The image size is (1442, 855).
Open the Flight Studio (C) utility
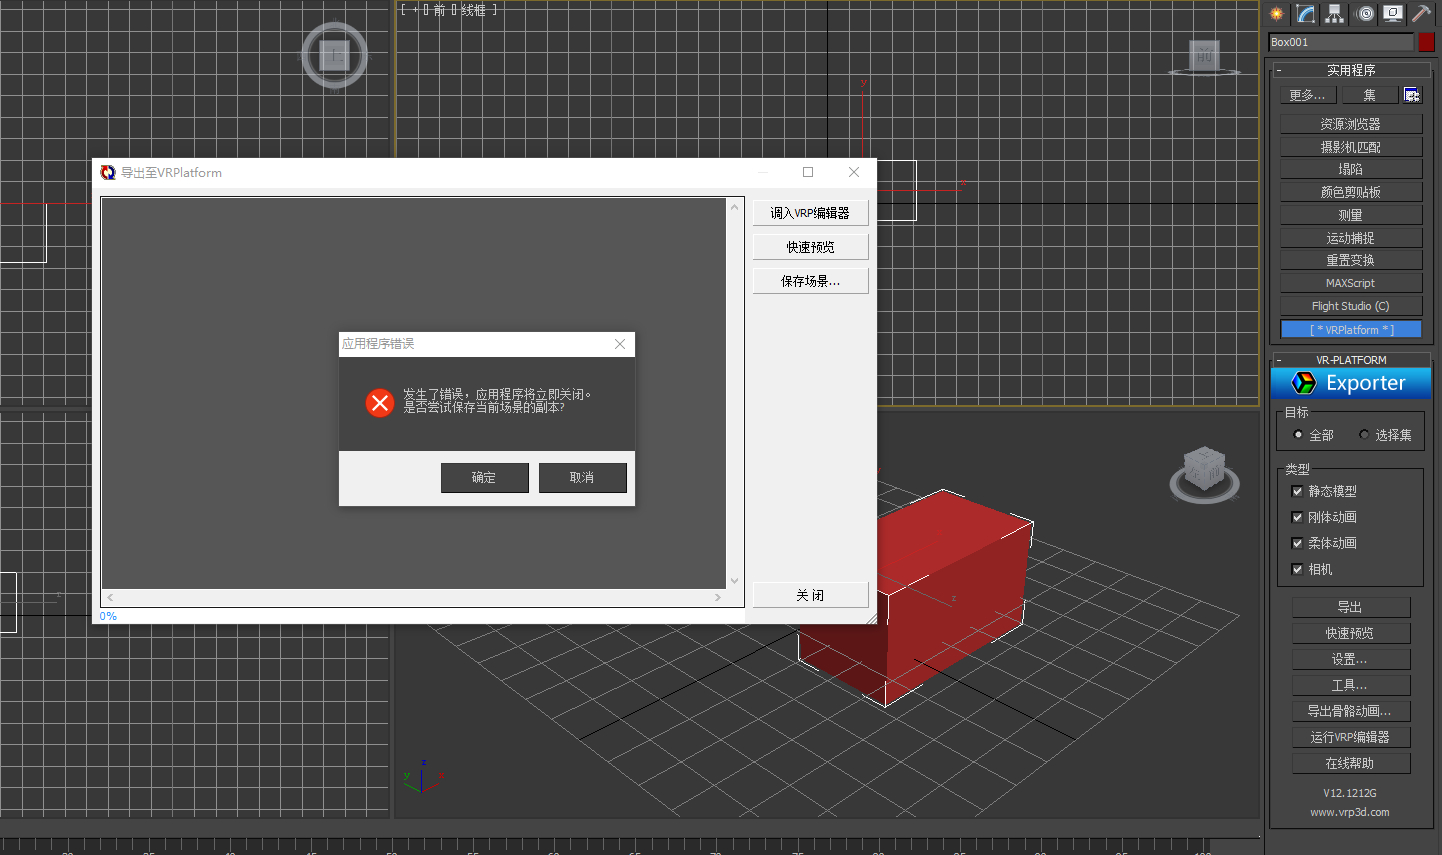point(1351,306)
